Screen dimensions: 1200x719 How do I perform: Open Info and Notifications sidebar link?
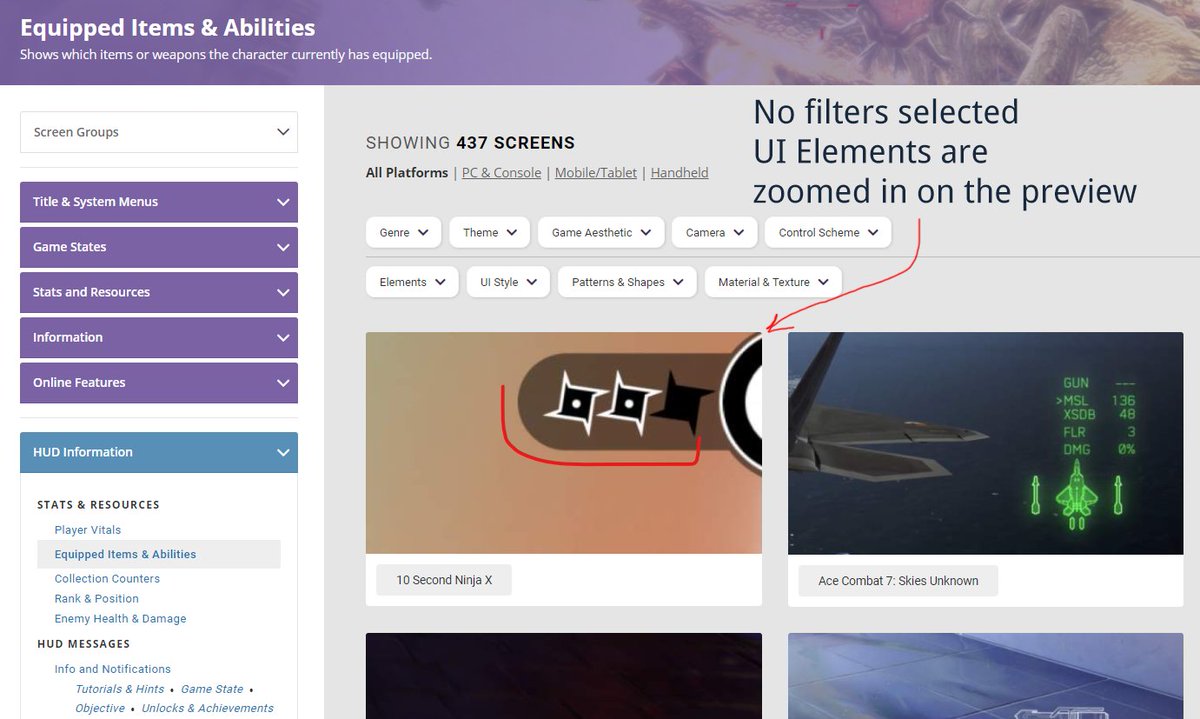point(113,669)
